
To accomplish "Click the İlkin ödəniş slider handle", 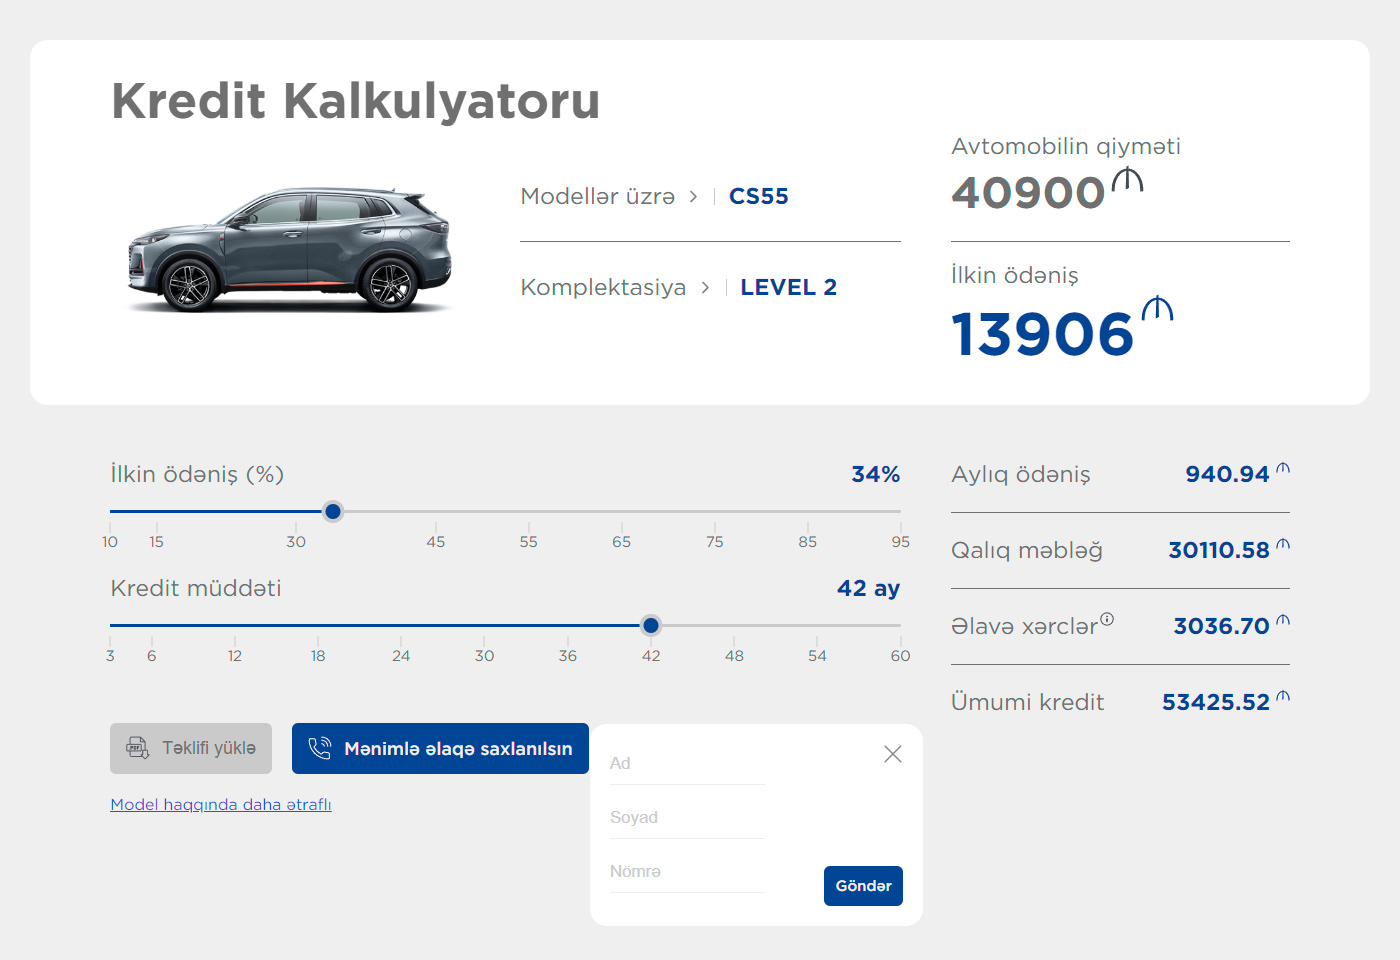I will pyautogui.click(x=333, y=511).
